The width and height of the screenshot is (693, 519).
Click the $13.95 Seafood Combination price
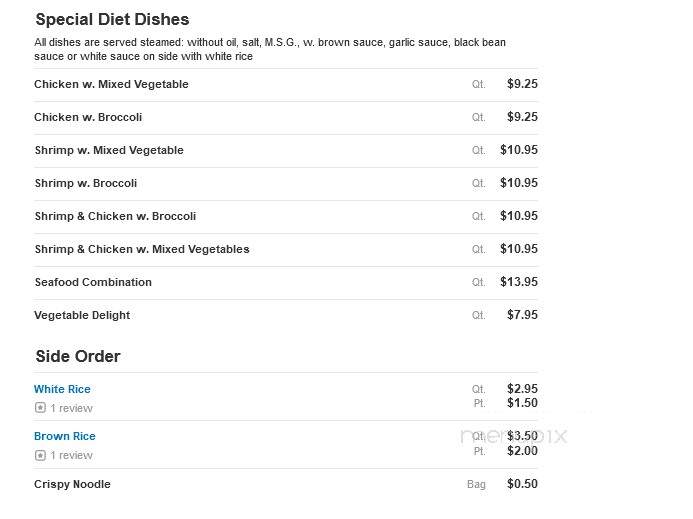pyautogui.click(x=519, y=282)
